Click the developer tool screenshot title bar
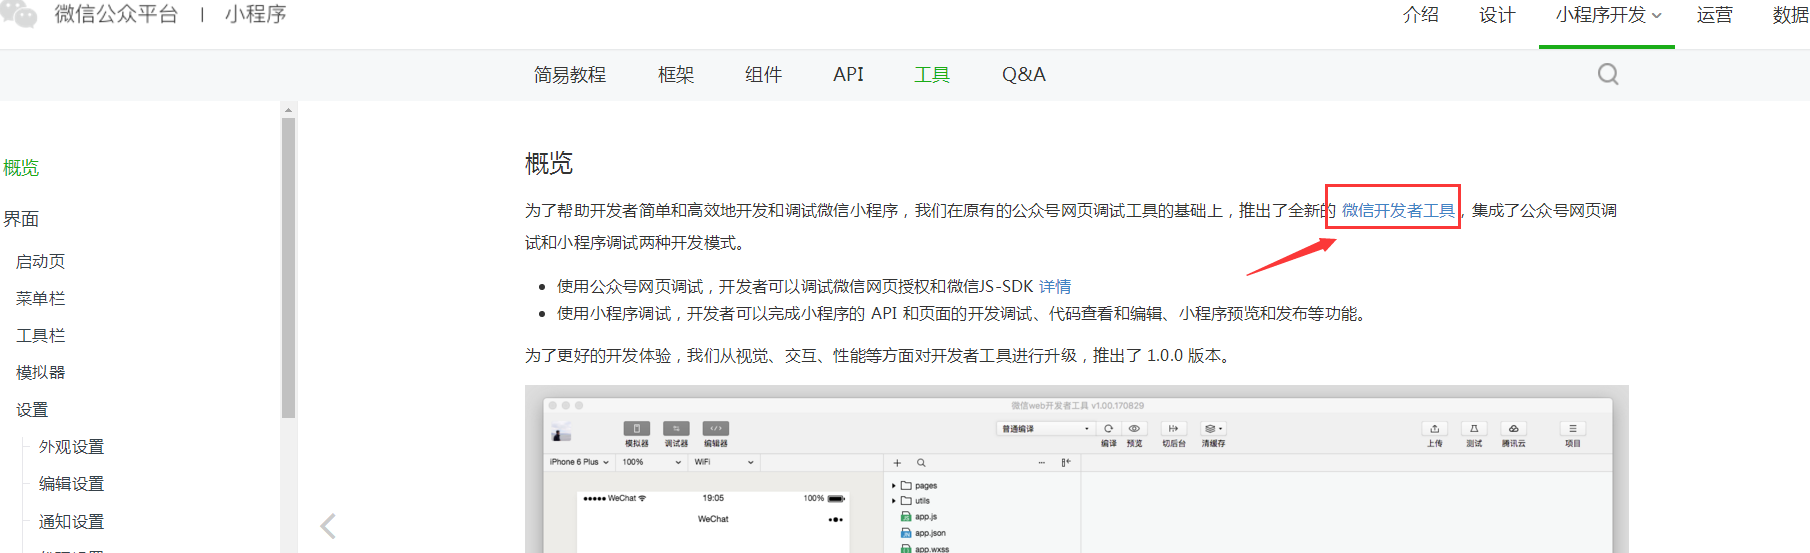Screen dimensions: 1810x553 [x=1078, y=405]
